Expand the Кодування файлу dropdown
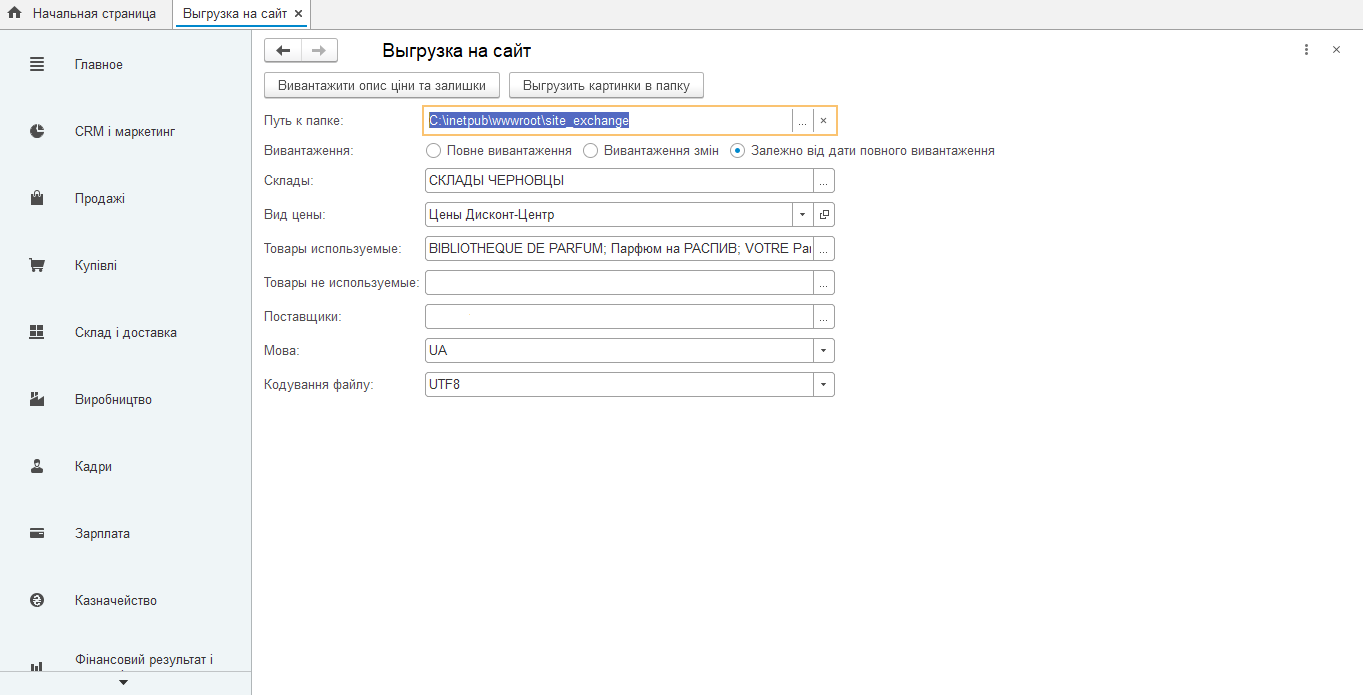 coord(823,385)
